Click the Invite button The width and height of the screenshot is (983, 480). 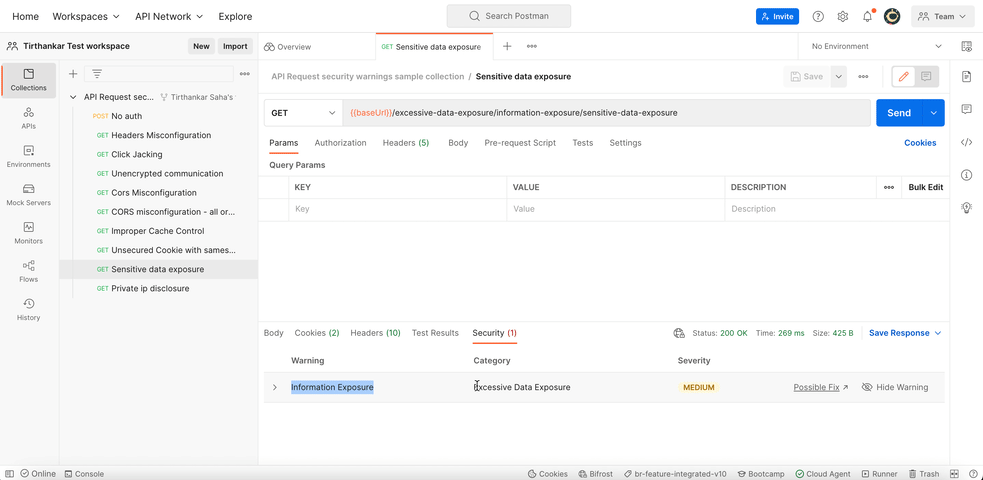coord(777,16)
